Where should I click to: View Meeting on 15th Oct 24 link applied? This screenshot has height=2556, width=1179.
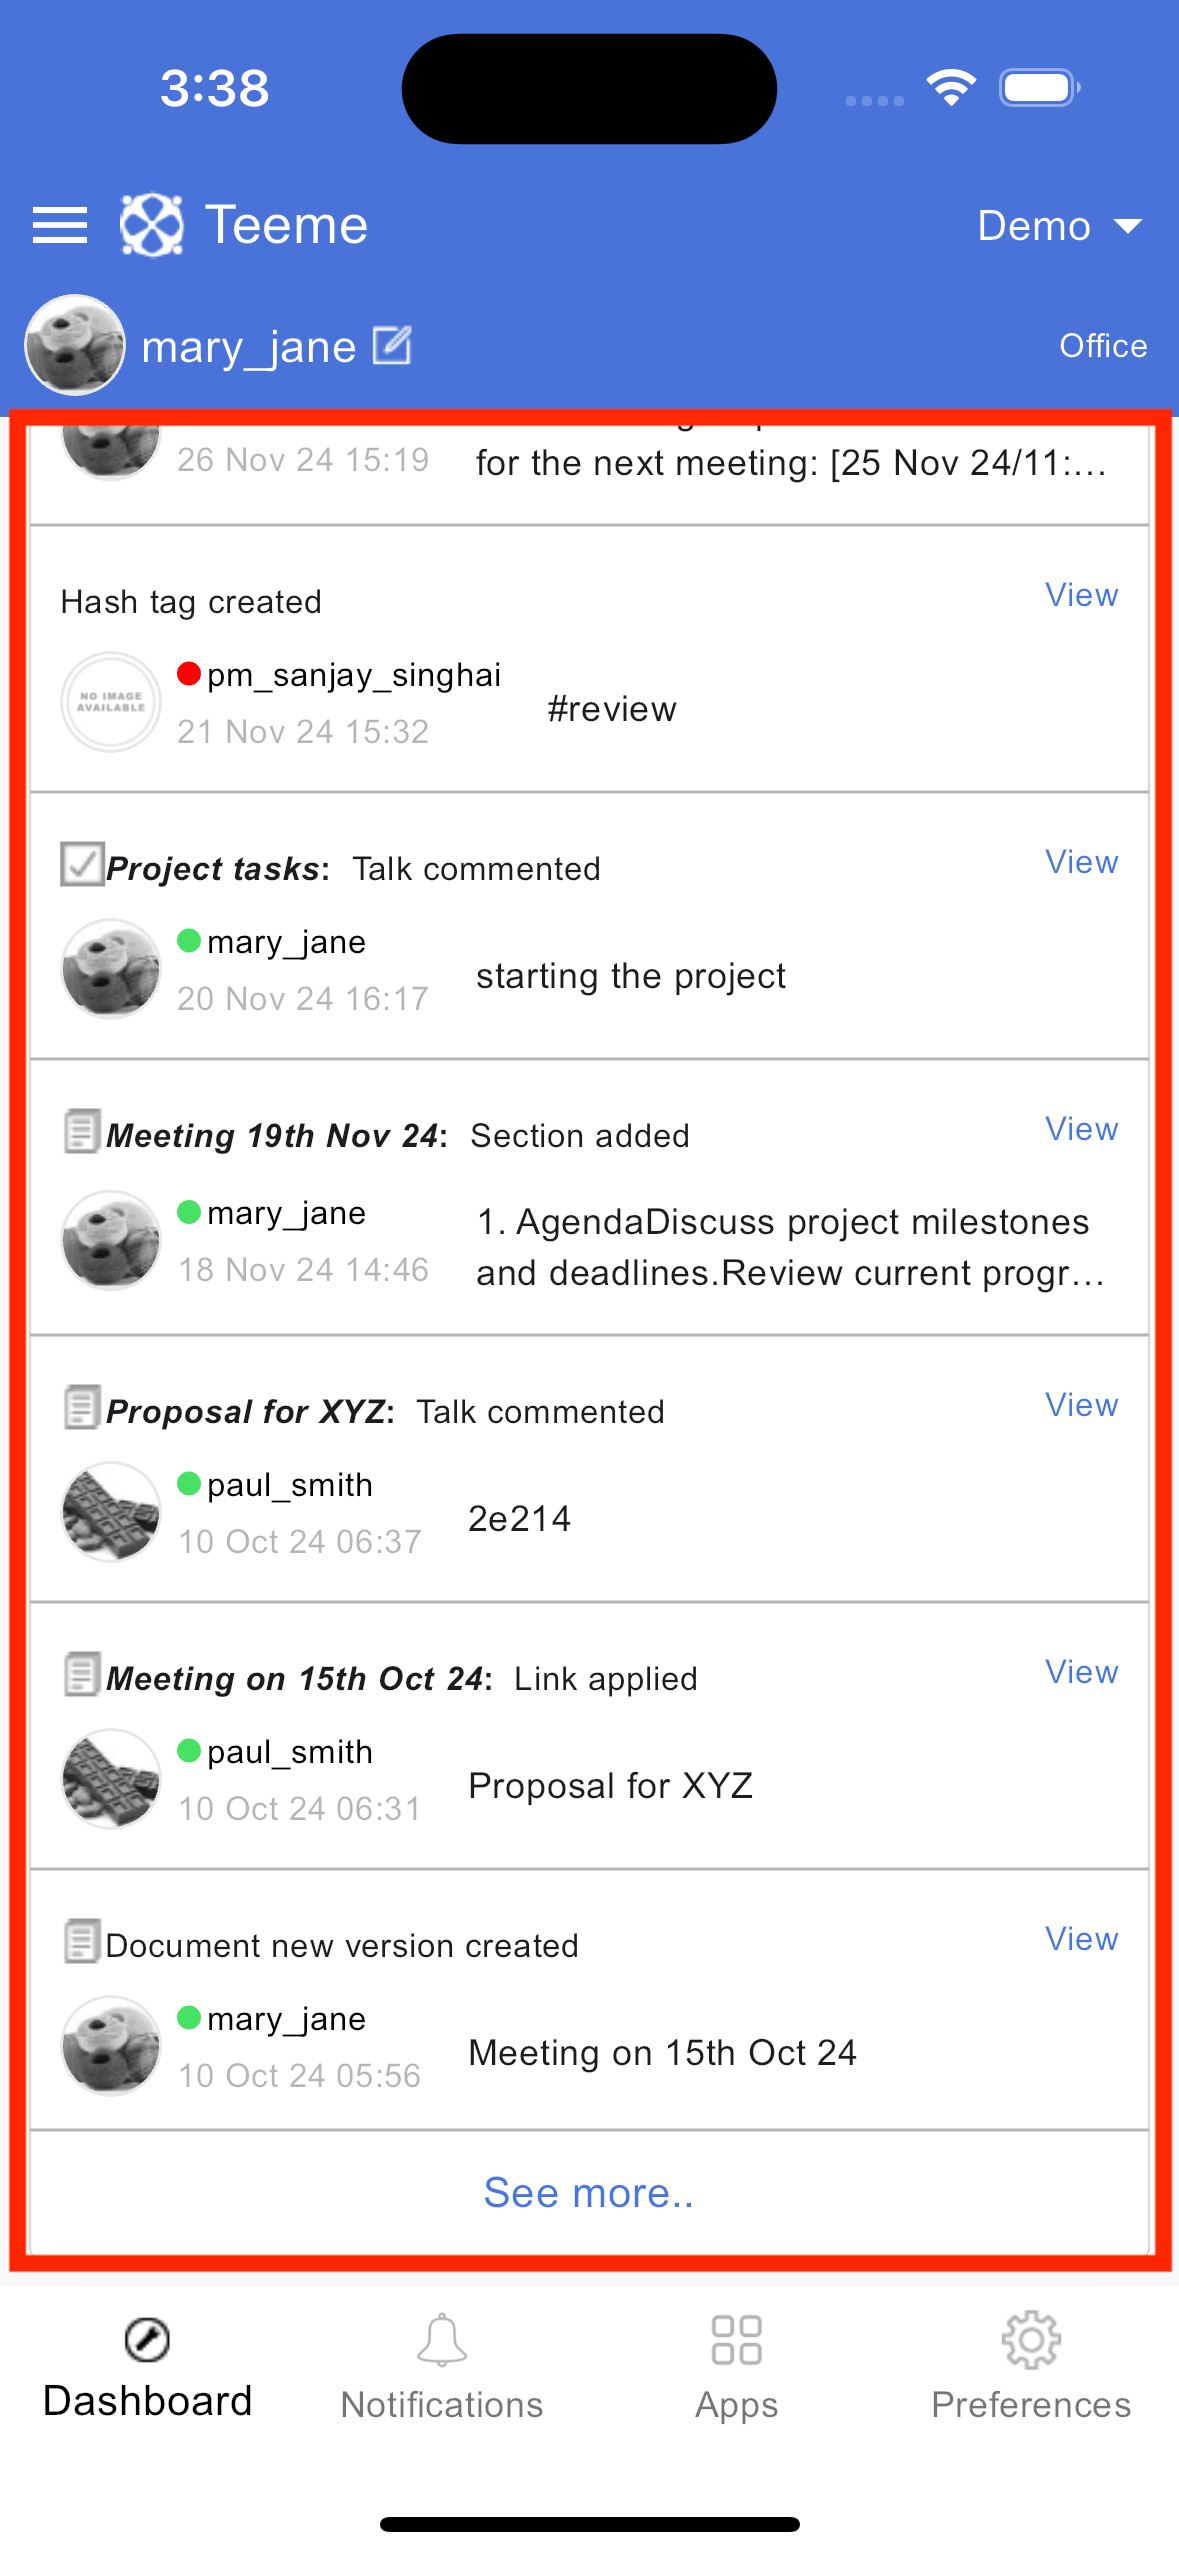pos(1081,1672)
